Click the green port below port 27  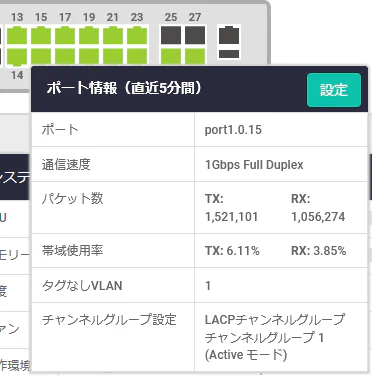click(x=195, y=56)
